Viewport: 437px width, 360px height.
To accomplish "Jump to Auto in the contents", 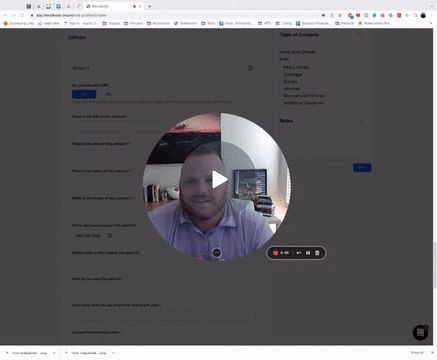I will click(x=284, y=59).
